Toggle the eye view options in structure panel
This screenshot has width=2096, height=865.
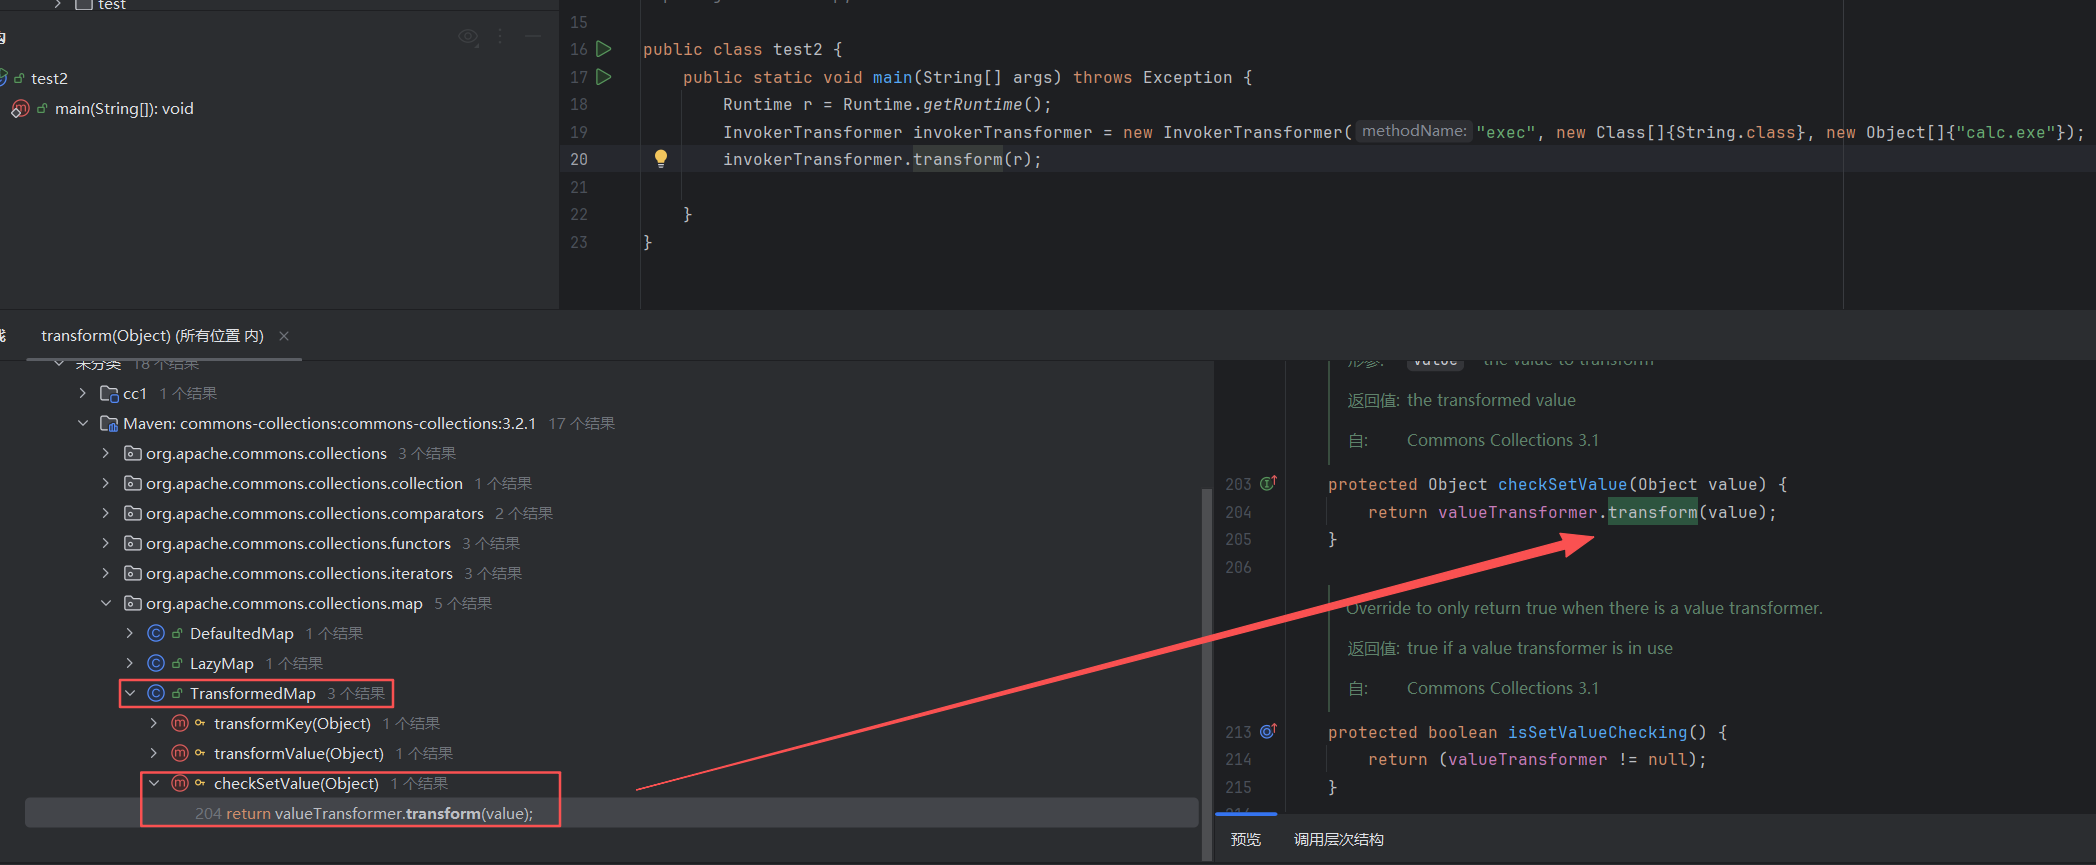[x=467, y=37]
